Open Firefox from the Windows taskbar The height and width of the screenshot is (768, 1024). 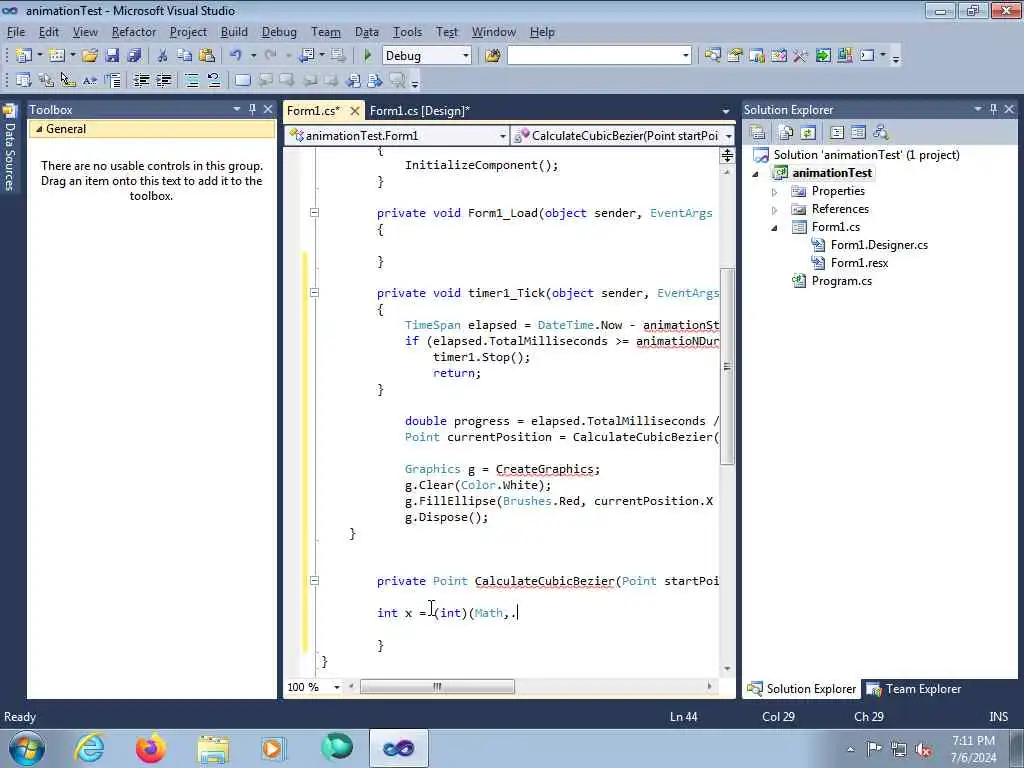point(150,748)
